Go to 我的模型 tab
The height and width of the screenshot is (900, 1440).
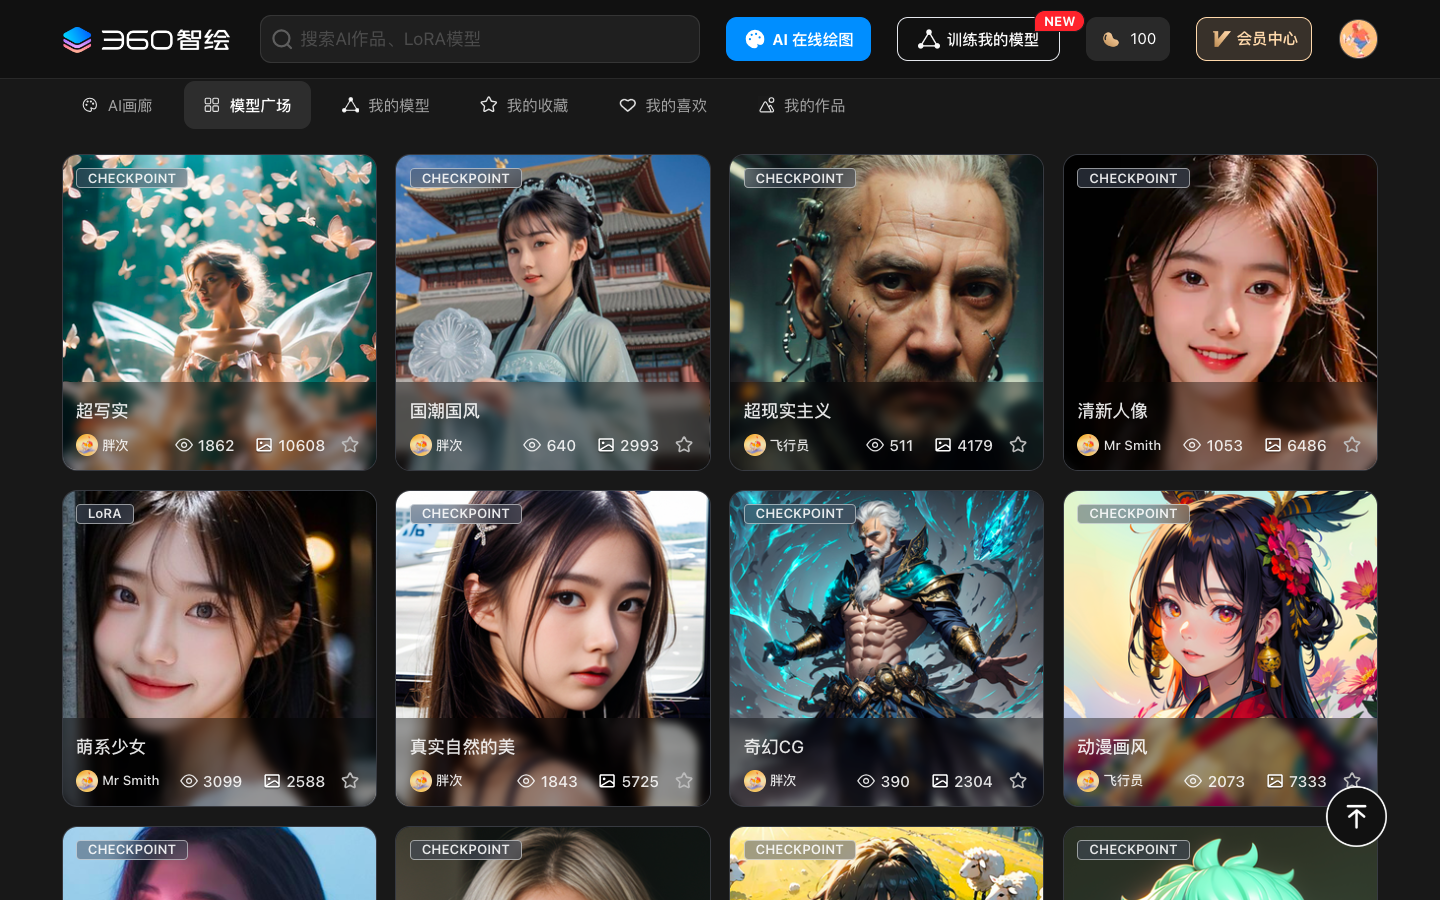click(386, 105)
